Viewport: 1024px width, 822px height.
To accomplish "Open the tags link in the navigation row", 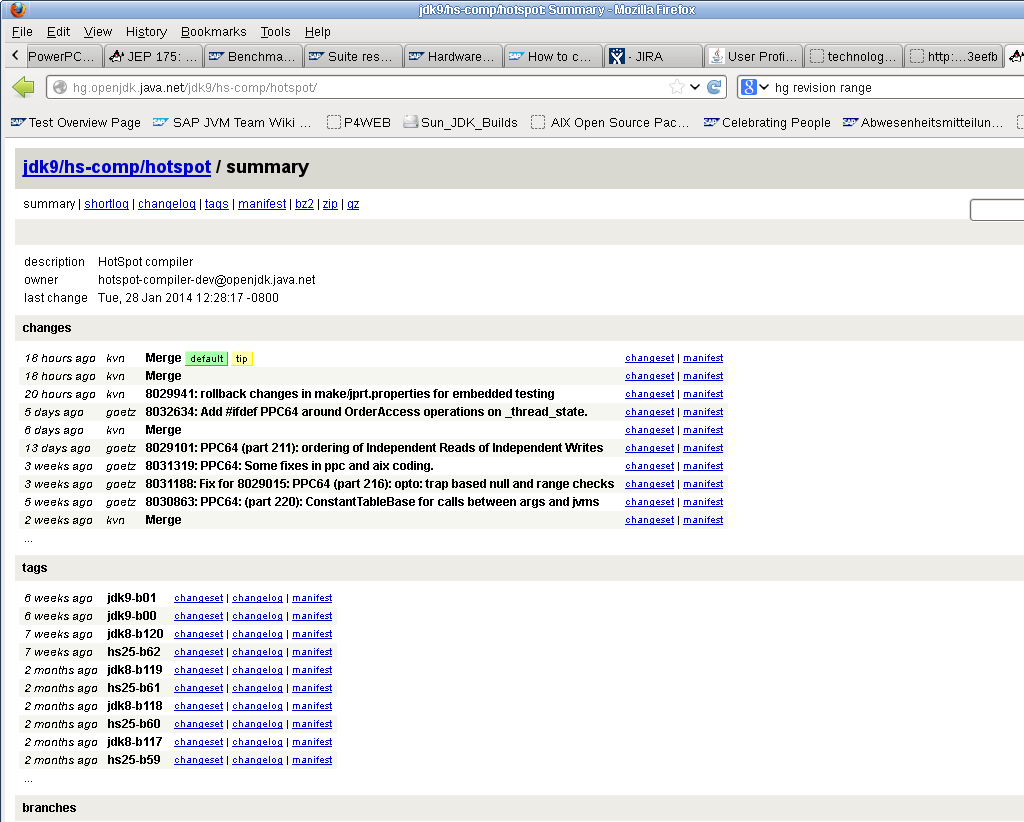I will (217, 204).
